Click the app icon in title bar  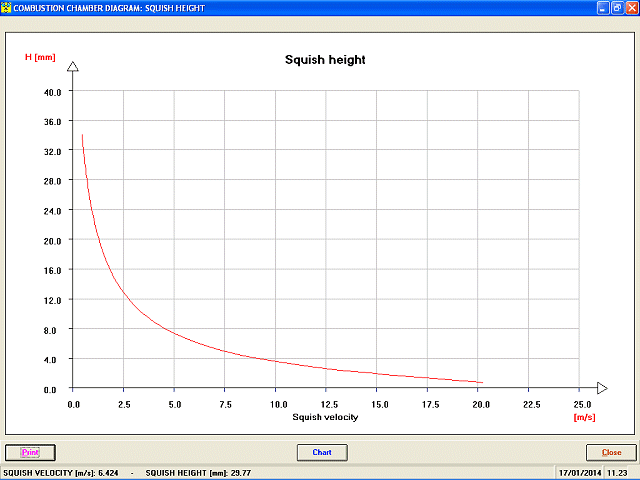pyautogui.click(x=6, y=8)
